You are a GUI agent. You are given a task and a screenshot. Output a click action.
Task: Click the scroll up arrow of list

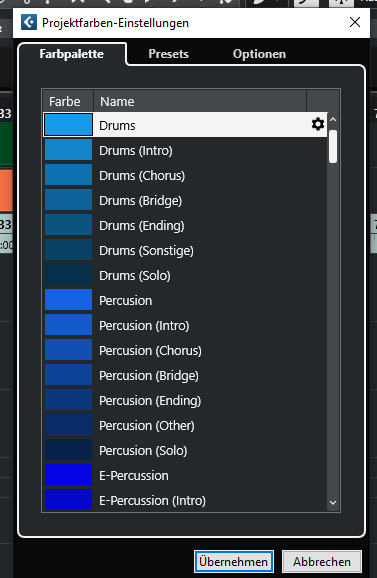(x=333, y=119)
